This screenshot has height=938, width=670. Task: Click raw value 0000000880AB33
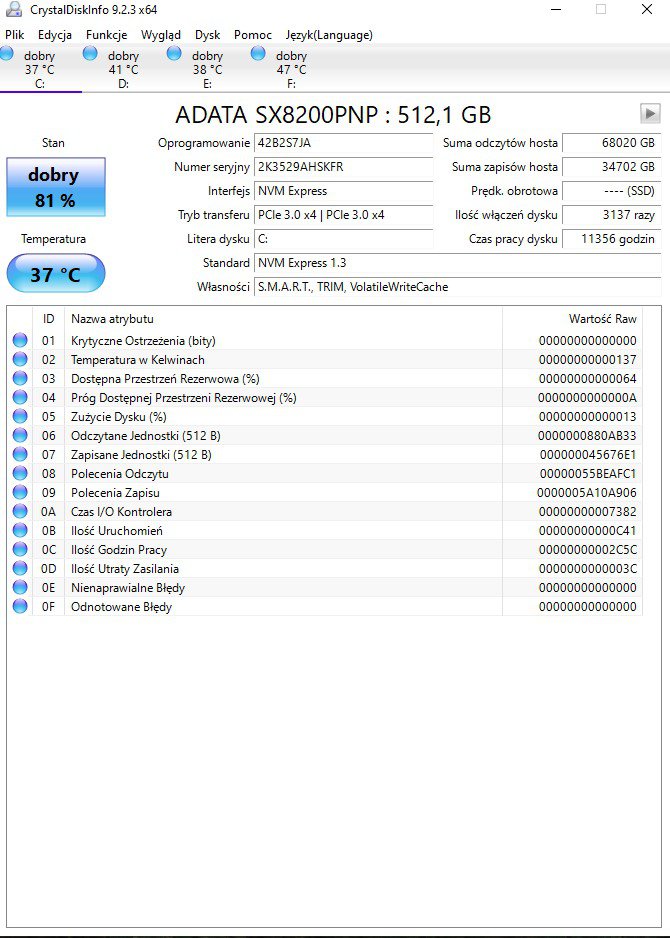pyautogui.click(x=587, y=436)
